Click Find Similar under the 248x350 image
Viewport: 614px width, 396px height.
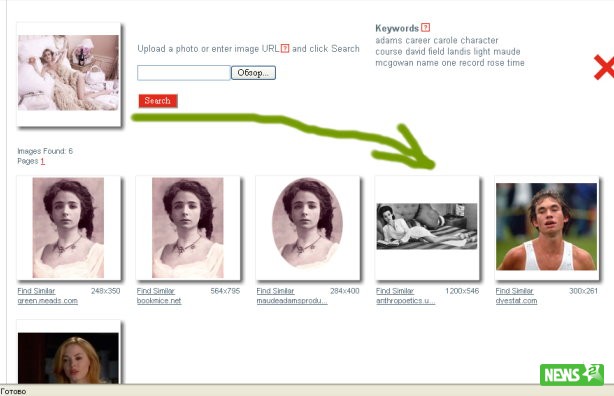click(x=36, y=291)
